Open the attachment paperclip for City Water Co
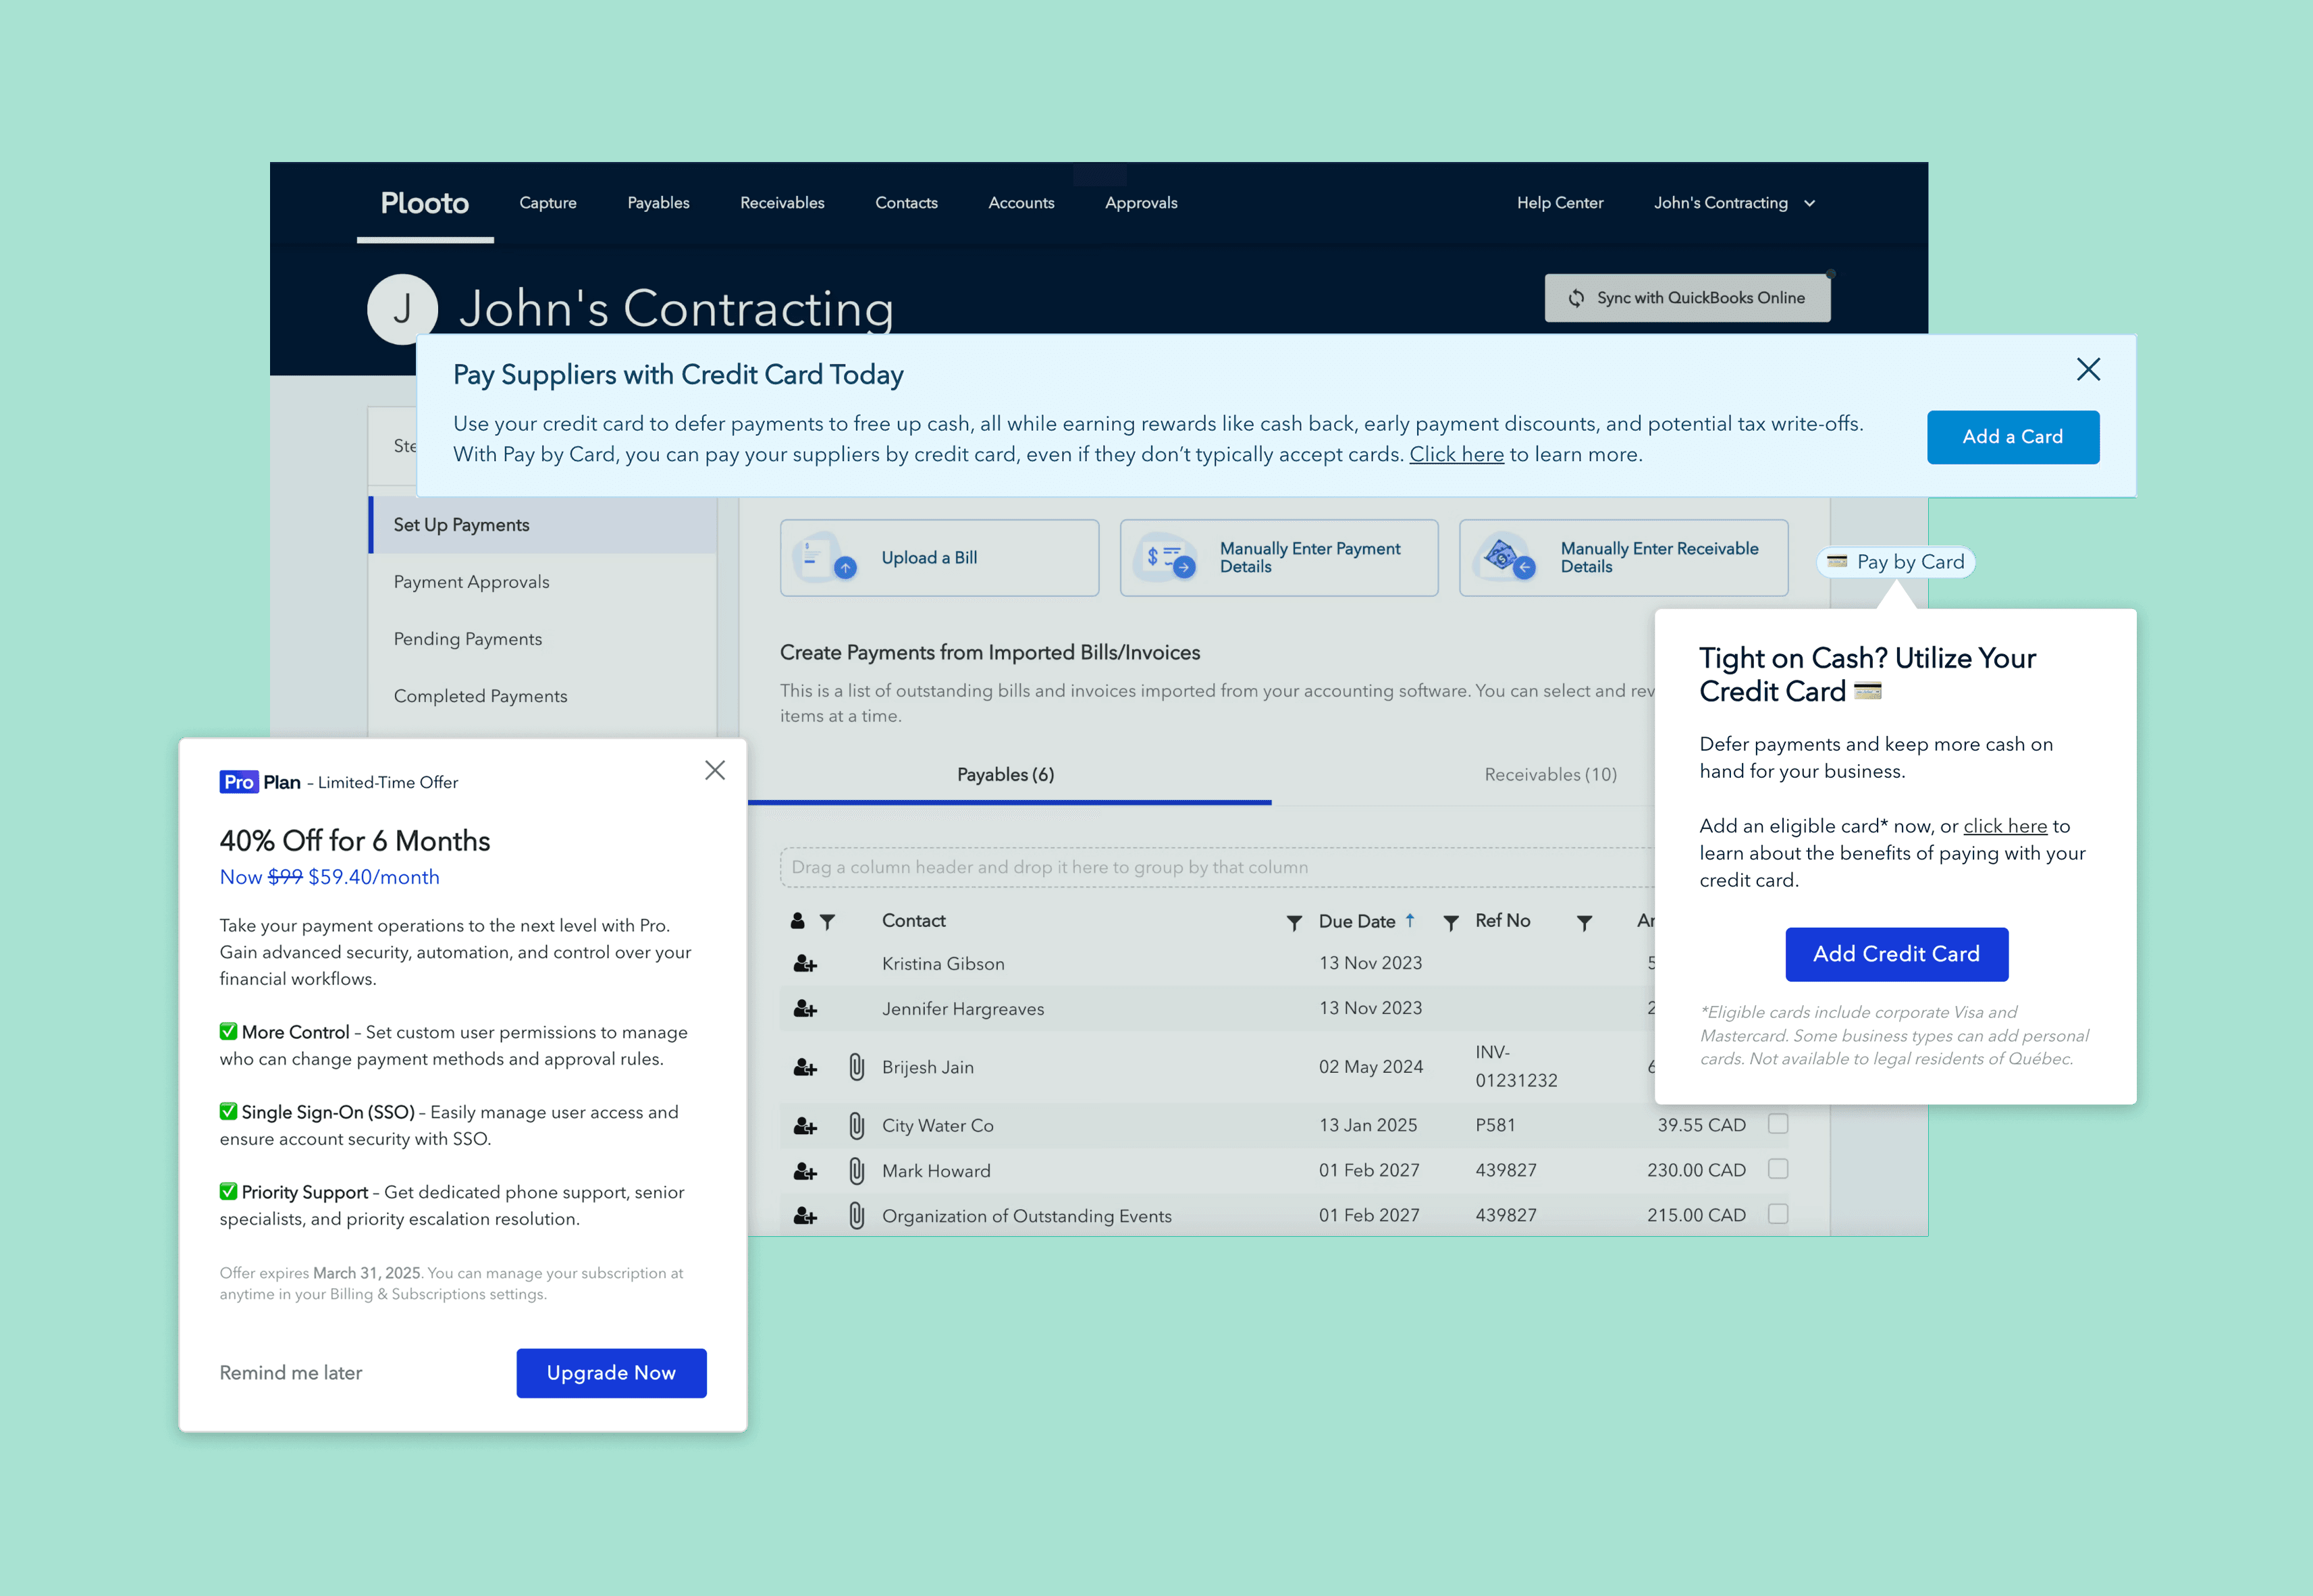This screenshot has height=1596, width=2313. [857, 1126]
